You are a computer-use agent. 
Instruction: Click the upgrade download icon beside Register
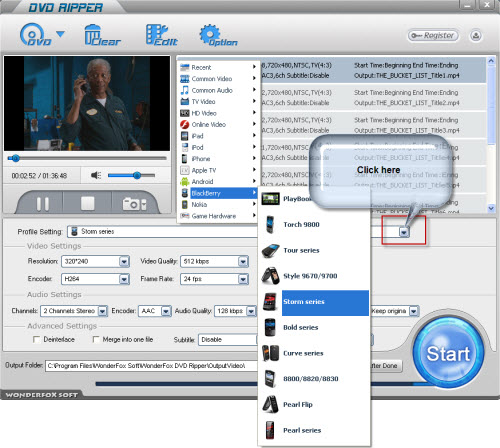(x=476, y=35)
